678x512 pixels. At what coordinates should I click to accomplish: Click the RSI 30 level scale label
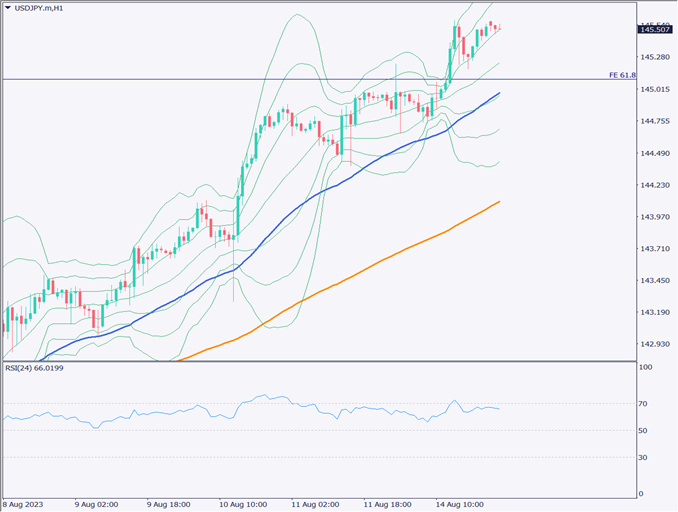coord(645,458)
